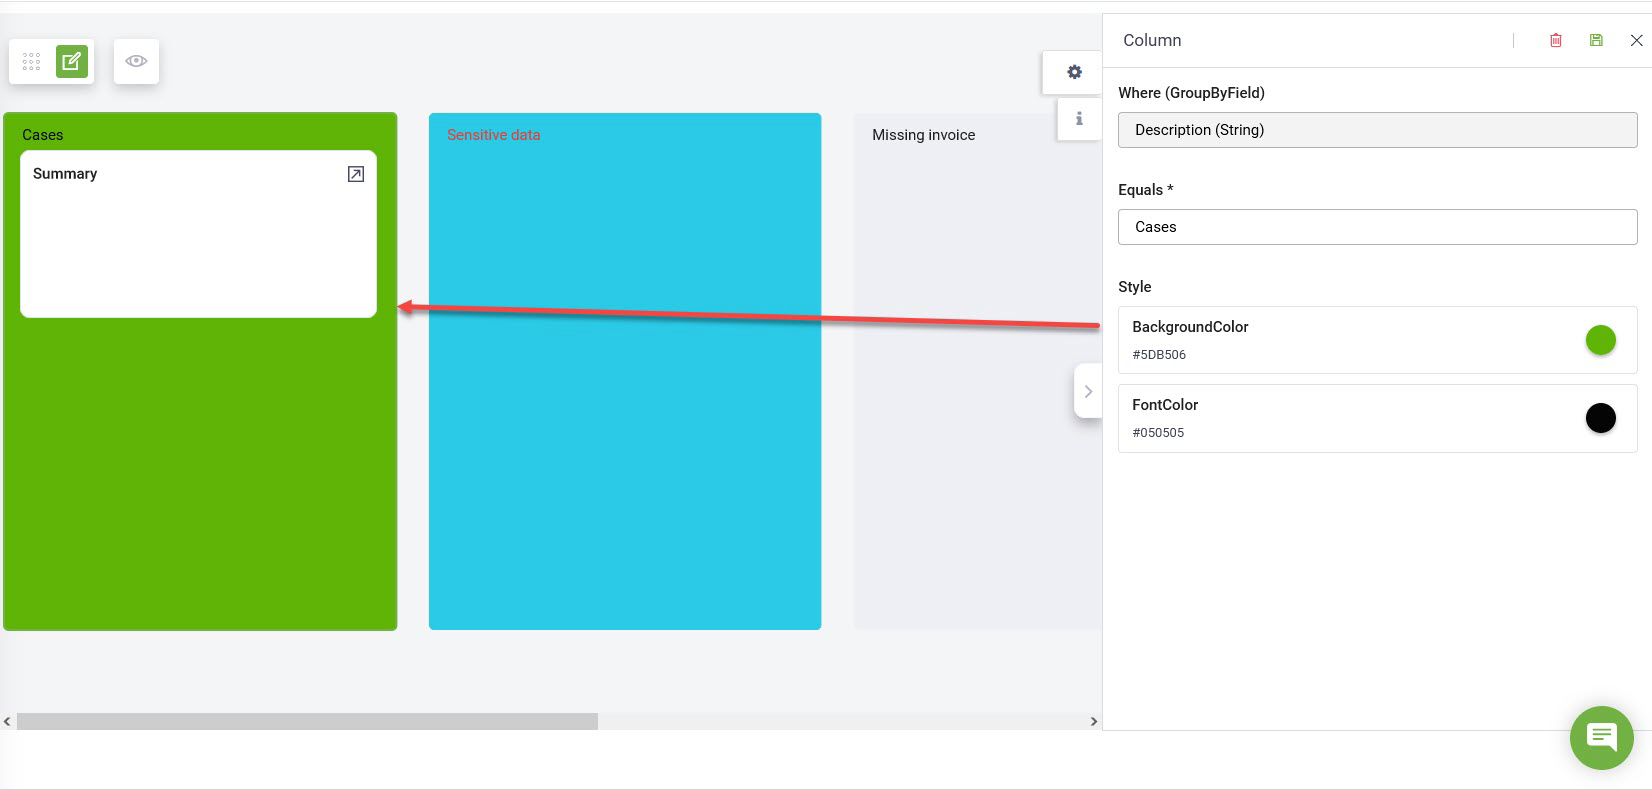Viewport: 1652px width, 789px height.
Task: Close the Column panel
Action: pyautogui.click(x=1636, y=40)
